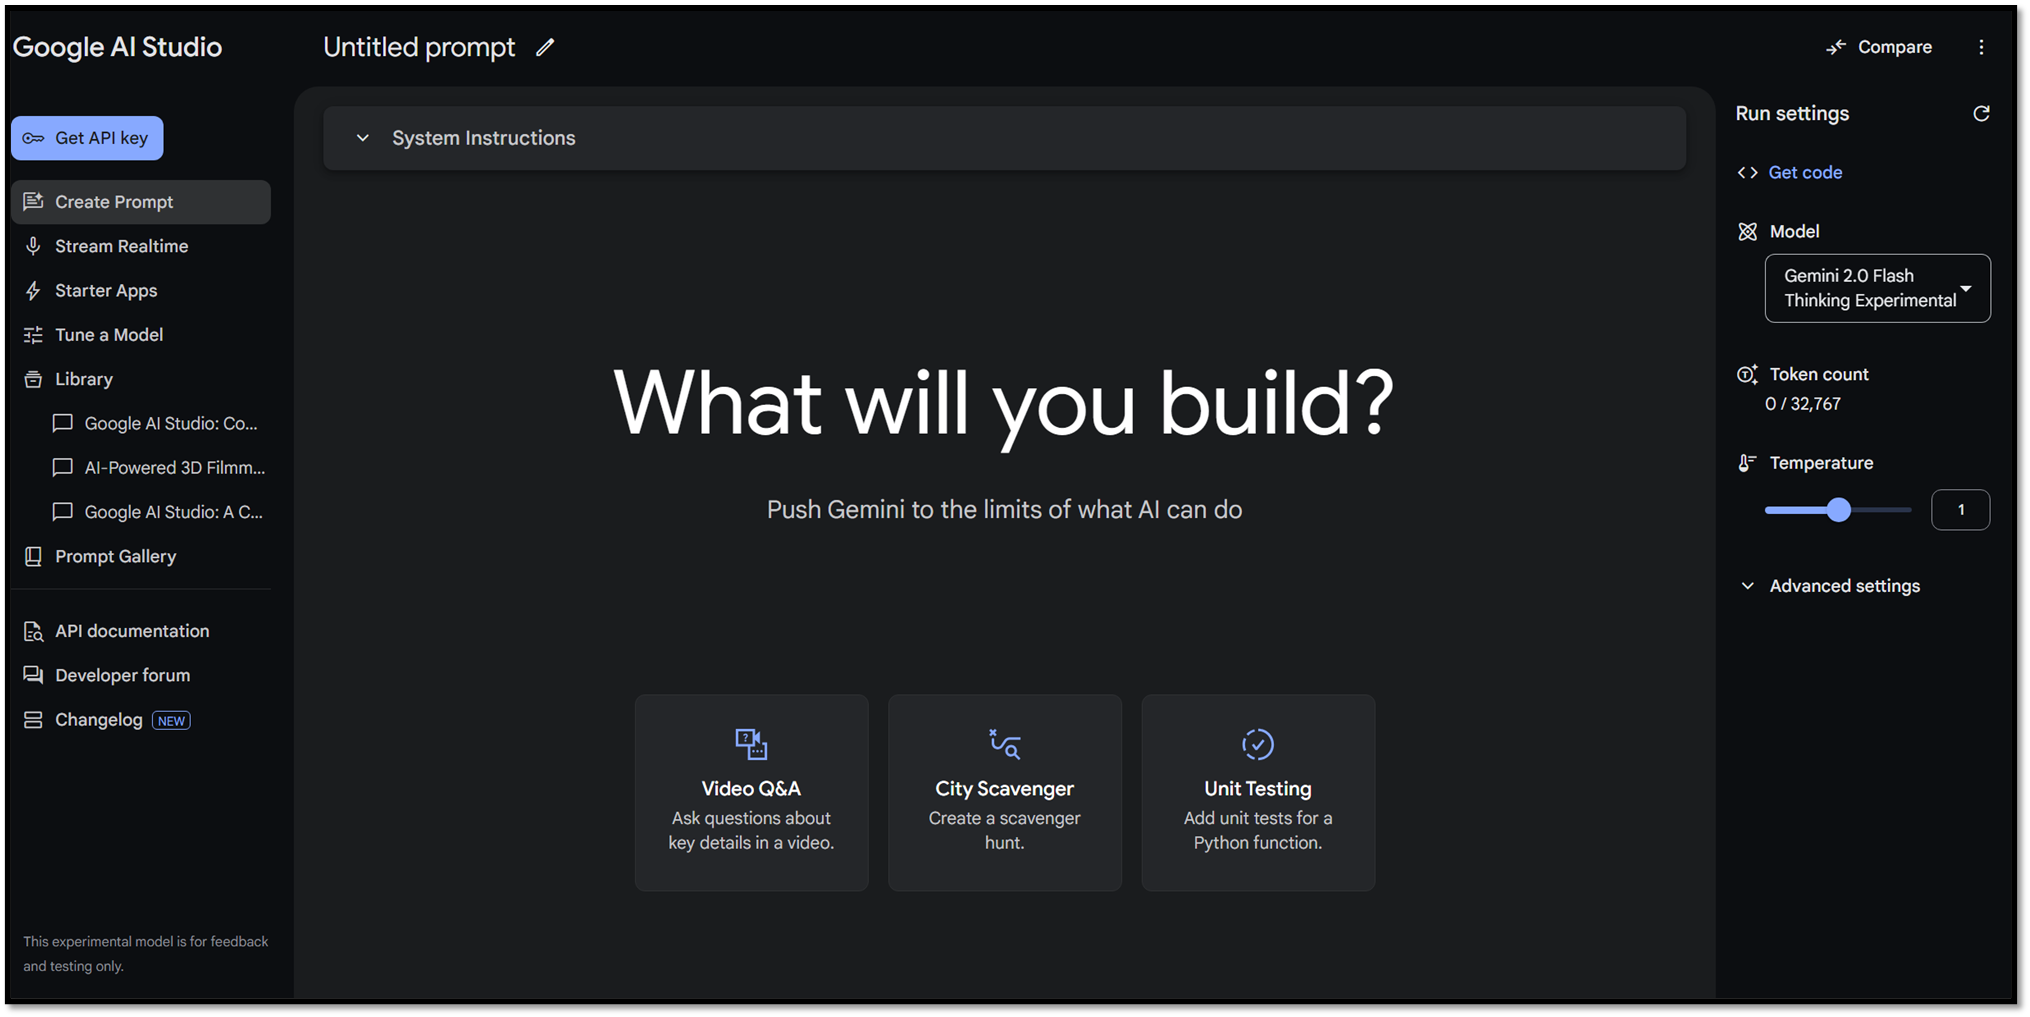Expand the System Instructions chevron
The image size is (2030, 1017).
pyautogui.click(x=363, y=138)
